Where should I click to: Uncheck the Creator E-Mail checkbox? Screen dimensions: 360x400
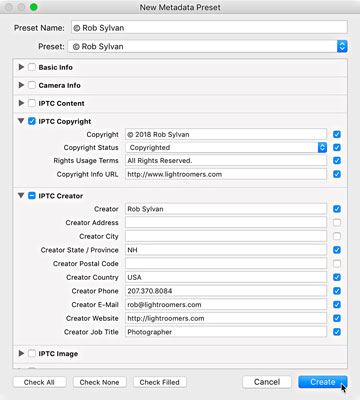[337, 305]
